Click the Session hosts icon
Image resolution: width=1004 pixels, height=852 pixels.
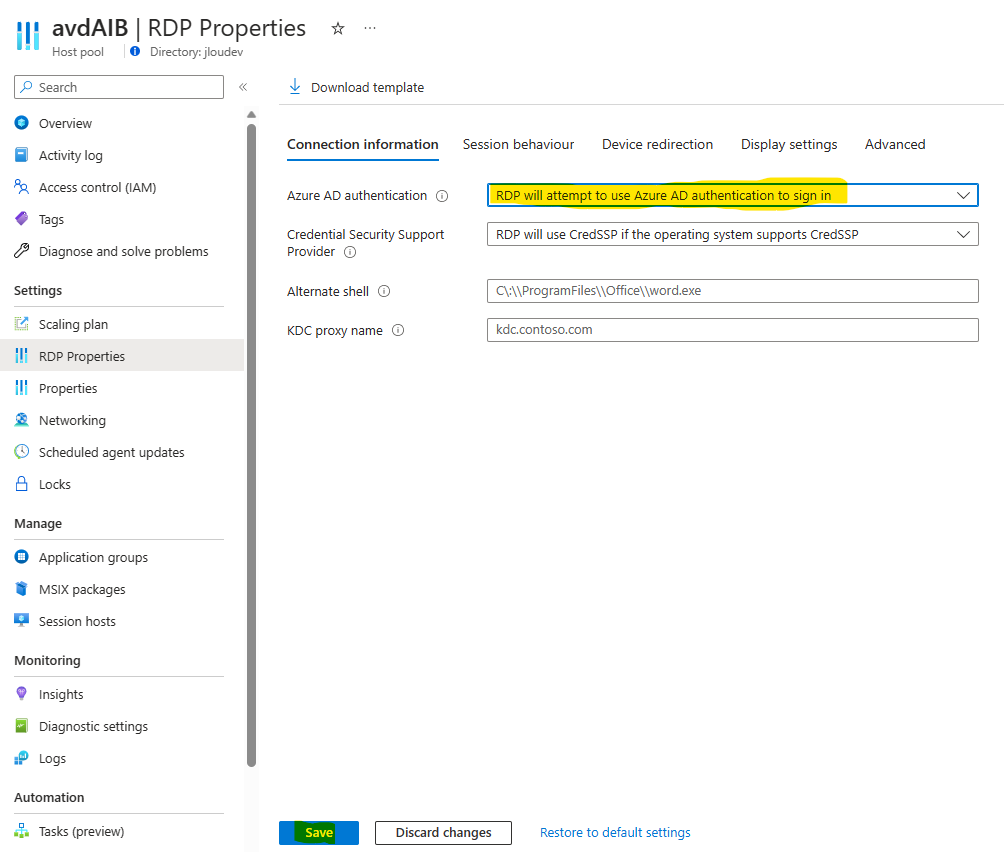[22, 621]
